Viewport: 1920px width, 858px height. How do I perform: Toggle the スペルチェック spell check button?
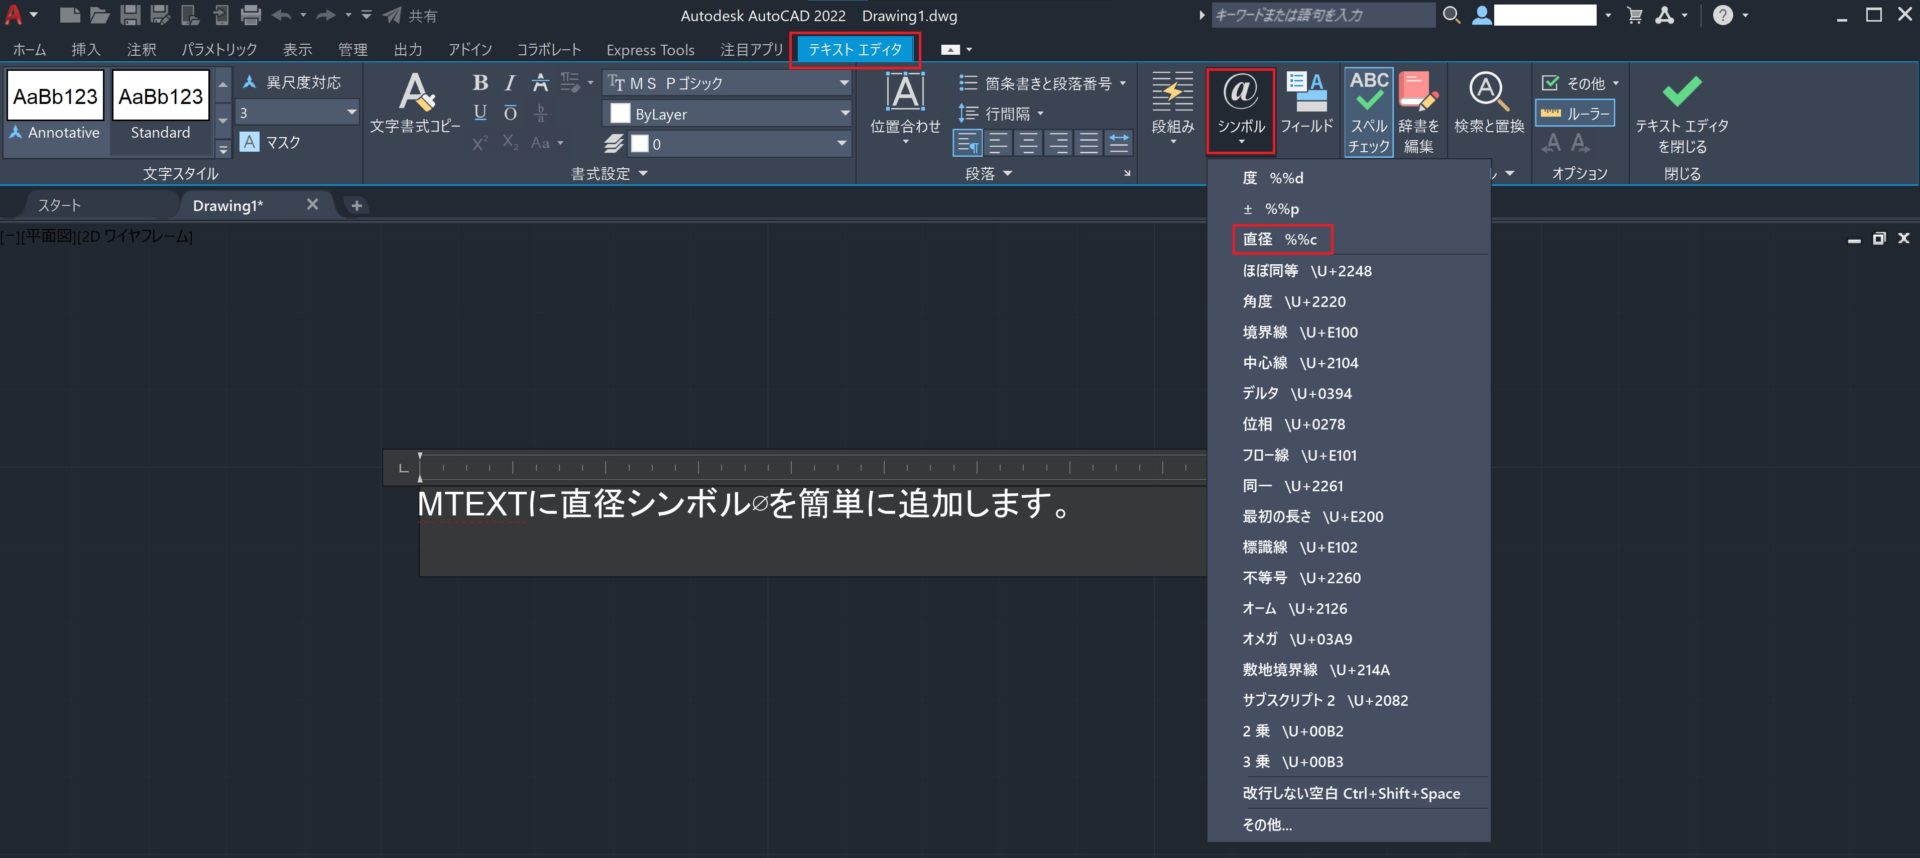tap(1369, 112)
